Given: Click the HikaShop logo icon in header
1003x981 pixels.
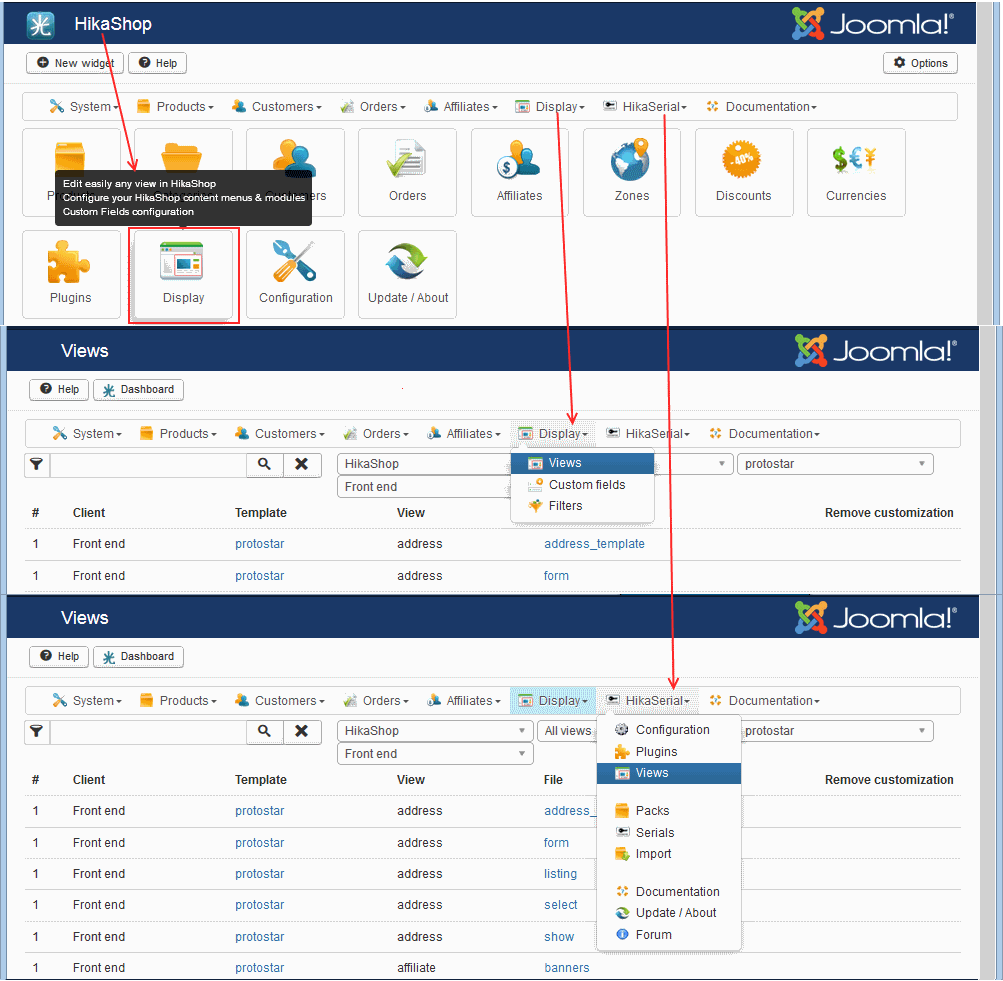Looking at the screenshot, I should pyautogui.click(x=40, y=25).
